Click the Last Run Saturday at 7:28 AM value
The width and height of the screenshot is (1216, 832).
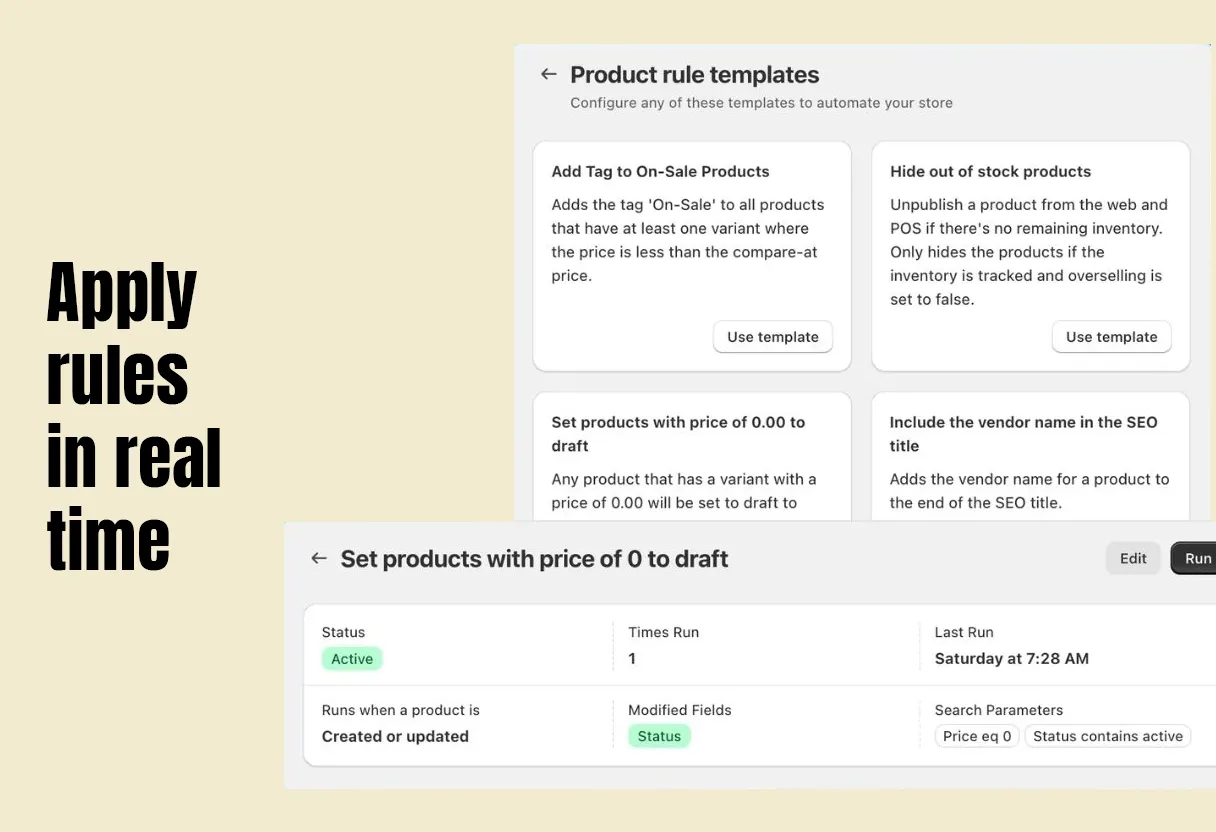point(1012,658)
